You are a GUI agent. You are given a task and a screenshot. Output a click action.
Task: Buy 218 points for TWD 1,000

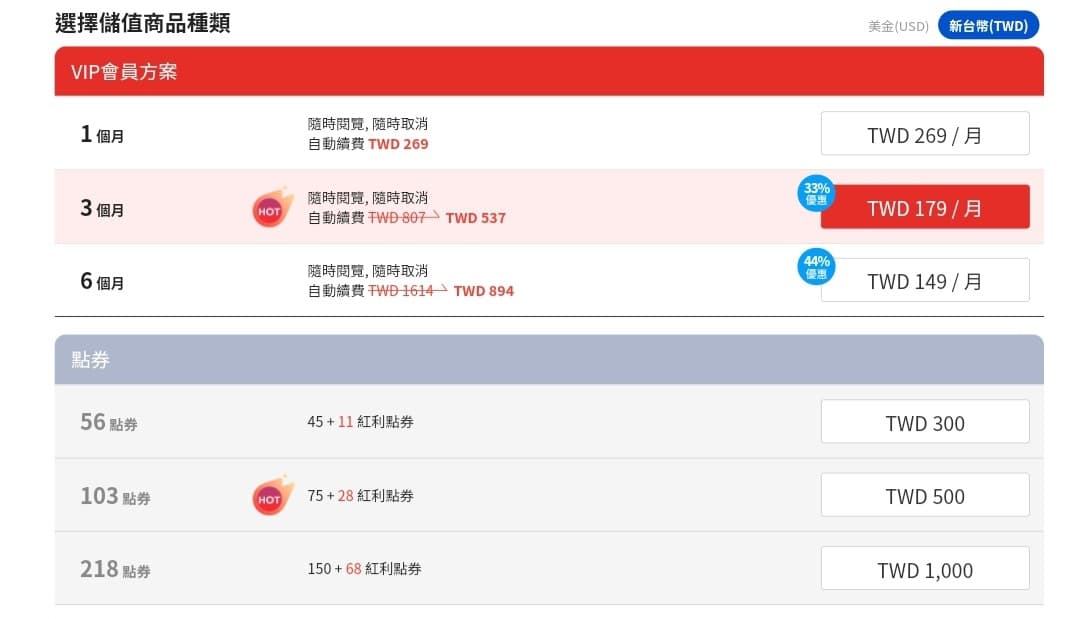(924, 569)
